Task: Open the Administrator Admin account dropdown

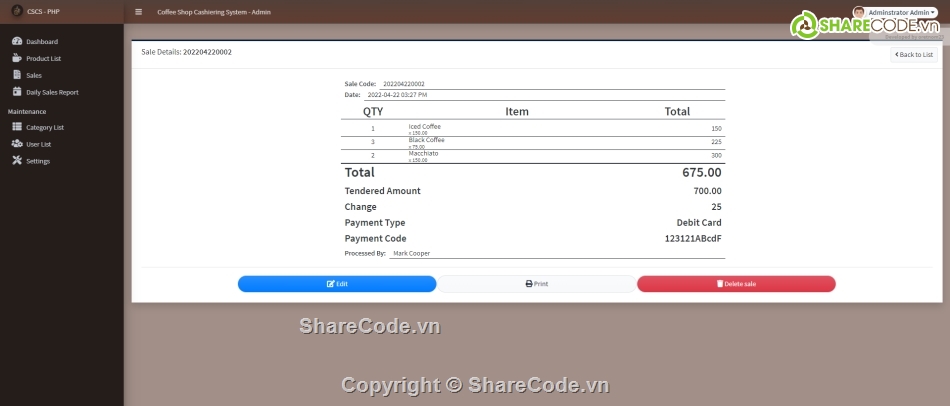Action: coord(901,12)
